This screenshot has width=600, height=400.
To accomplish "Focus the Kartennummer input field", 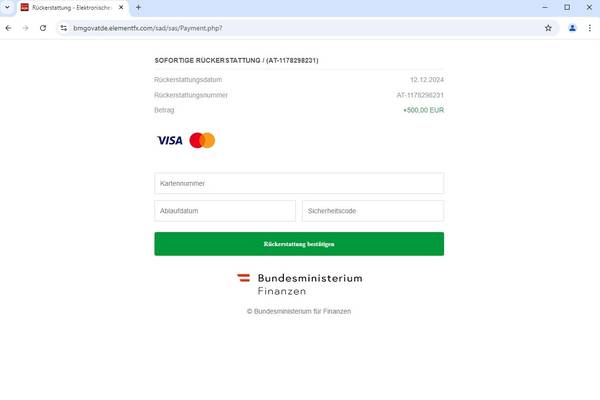I will tap(299, 183).
